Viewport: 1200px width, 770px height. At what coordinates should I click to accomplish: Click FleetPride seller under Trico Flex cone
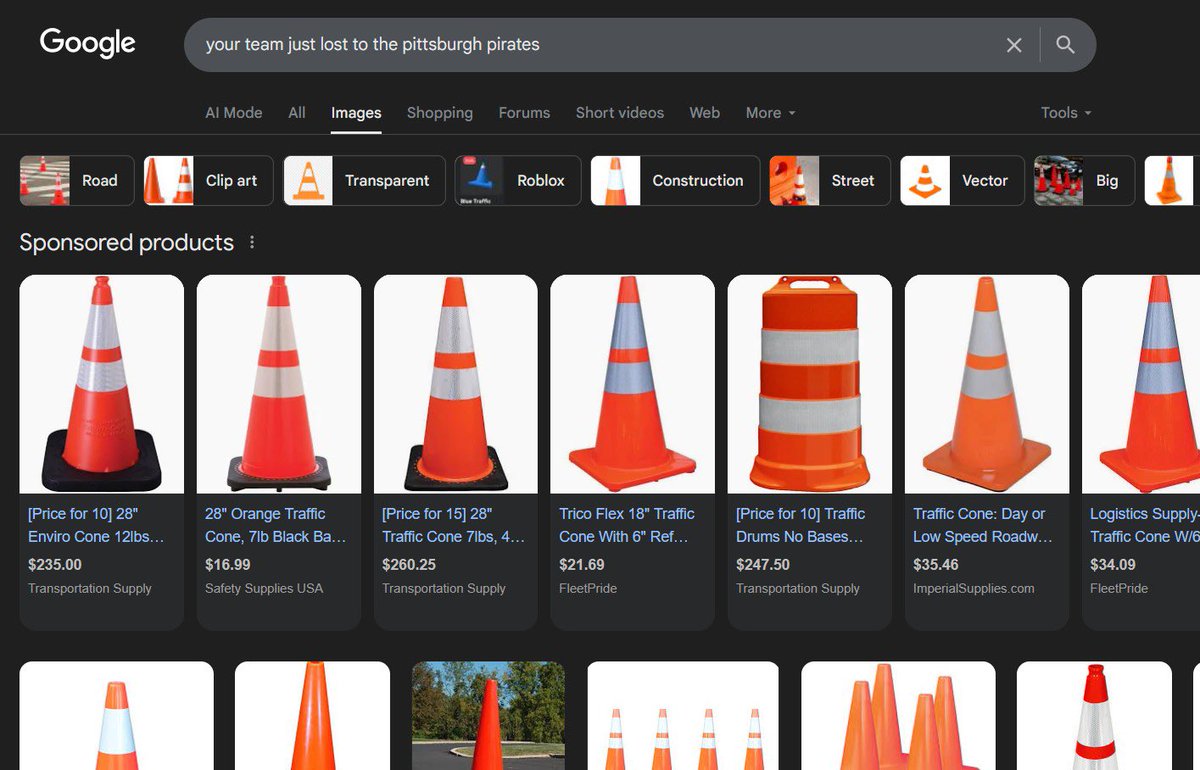point(588,589)
